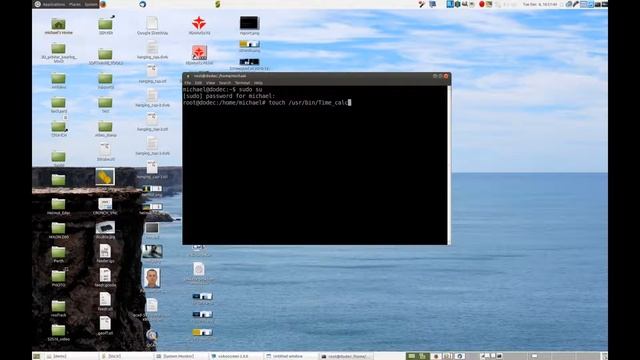
Task: Open the feeder.igs file icon
Action: click(105, 253)
